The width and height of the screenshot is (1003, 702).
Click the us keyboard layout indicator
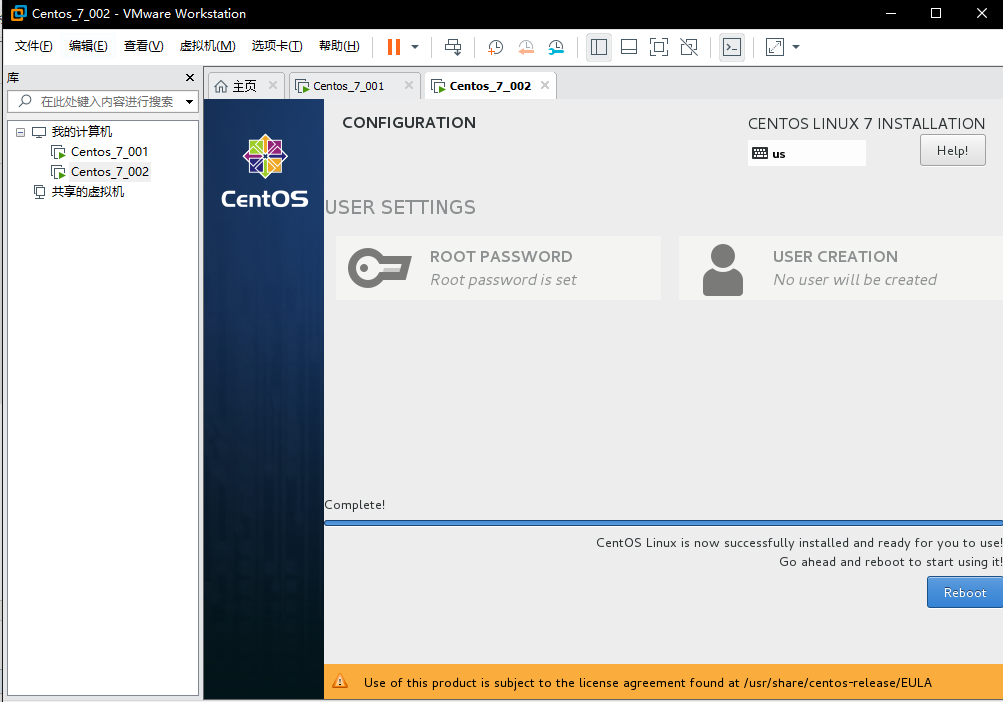tap(807, 153)
